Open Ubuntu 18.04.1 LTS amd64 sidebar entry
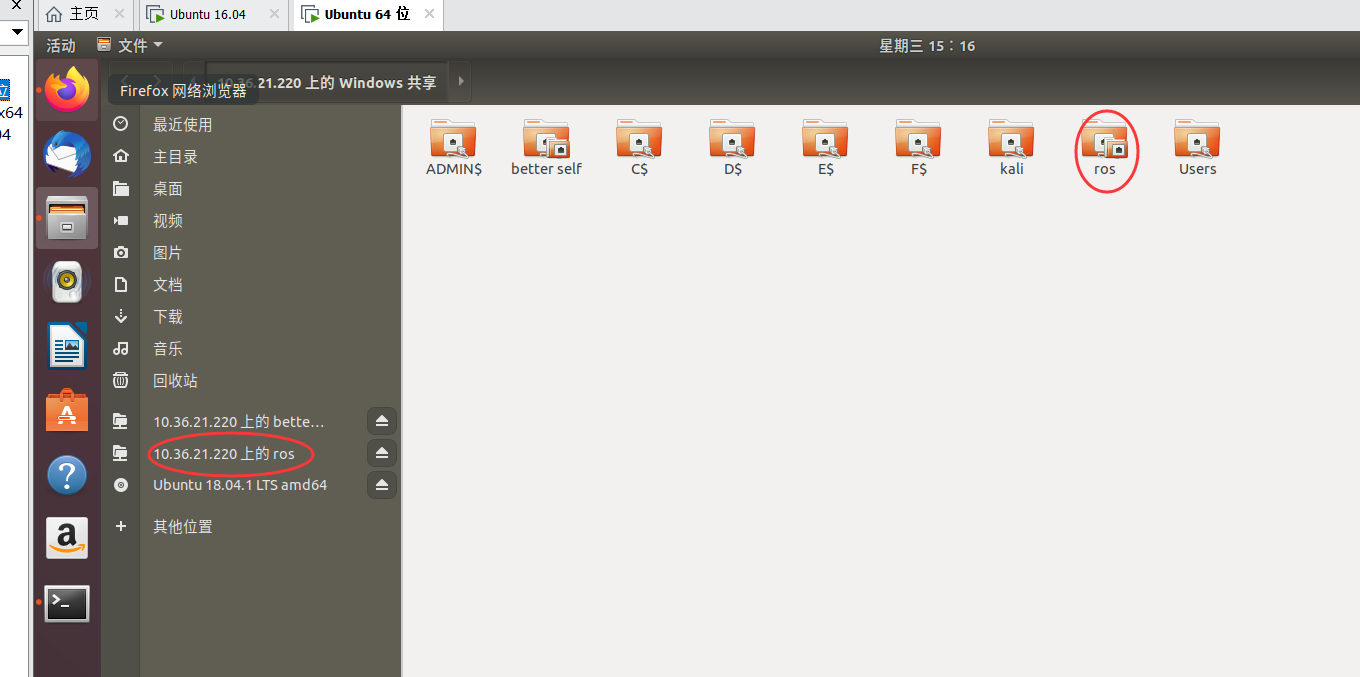Screen dimensions: 1360x677 [x=240, y=485]
